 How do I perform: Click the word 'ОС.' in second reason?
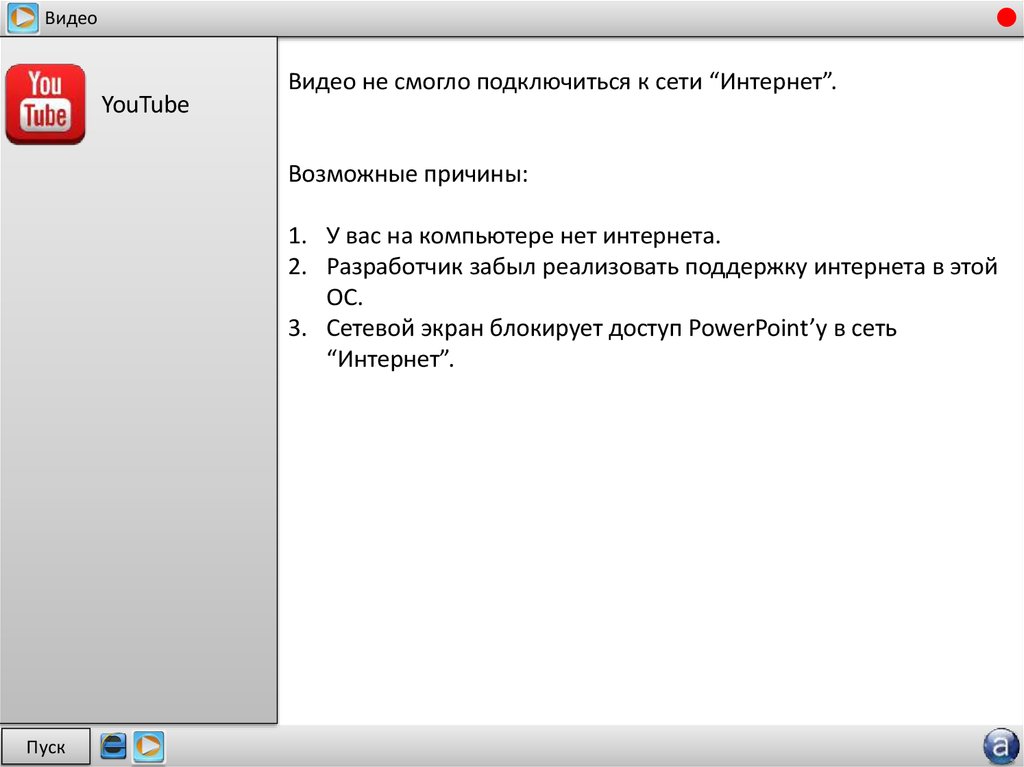[x=343, y=298]
